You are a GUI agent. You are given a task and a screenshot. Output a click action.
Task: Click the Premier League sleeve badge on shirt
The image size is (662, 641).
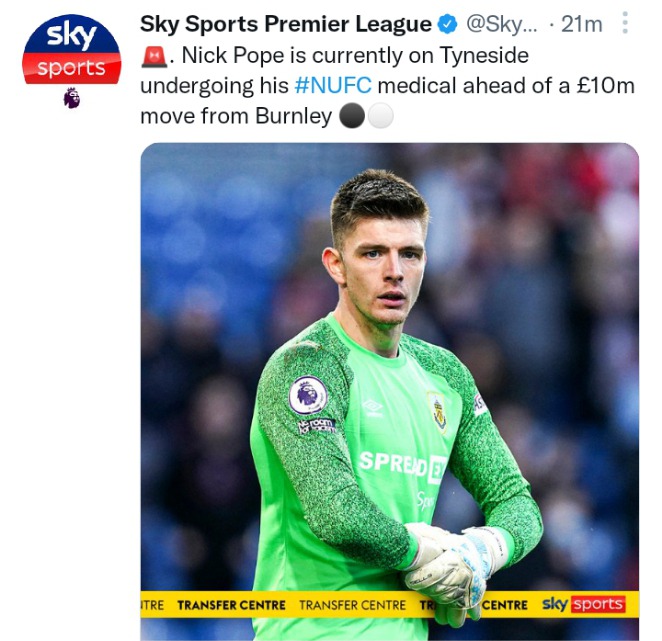(308, 395)
